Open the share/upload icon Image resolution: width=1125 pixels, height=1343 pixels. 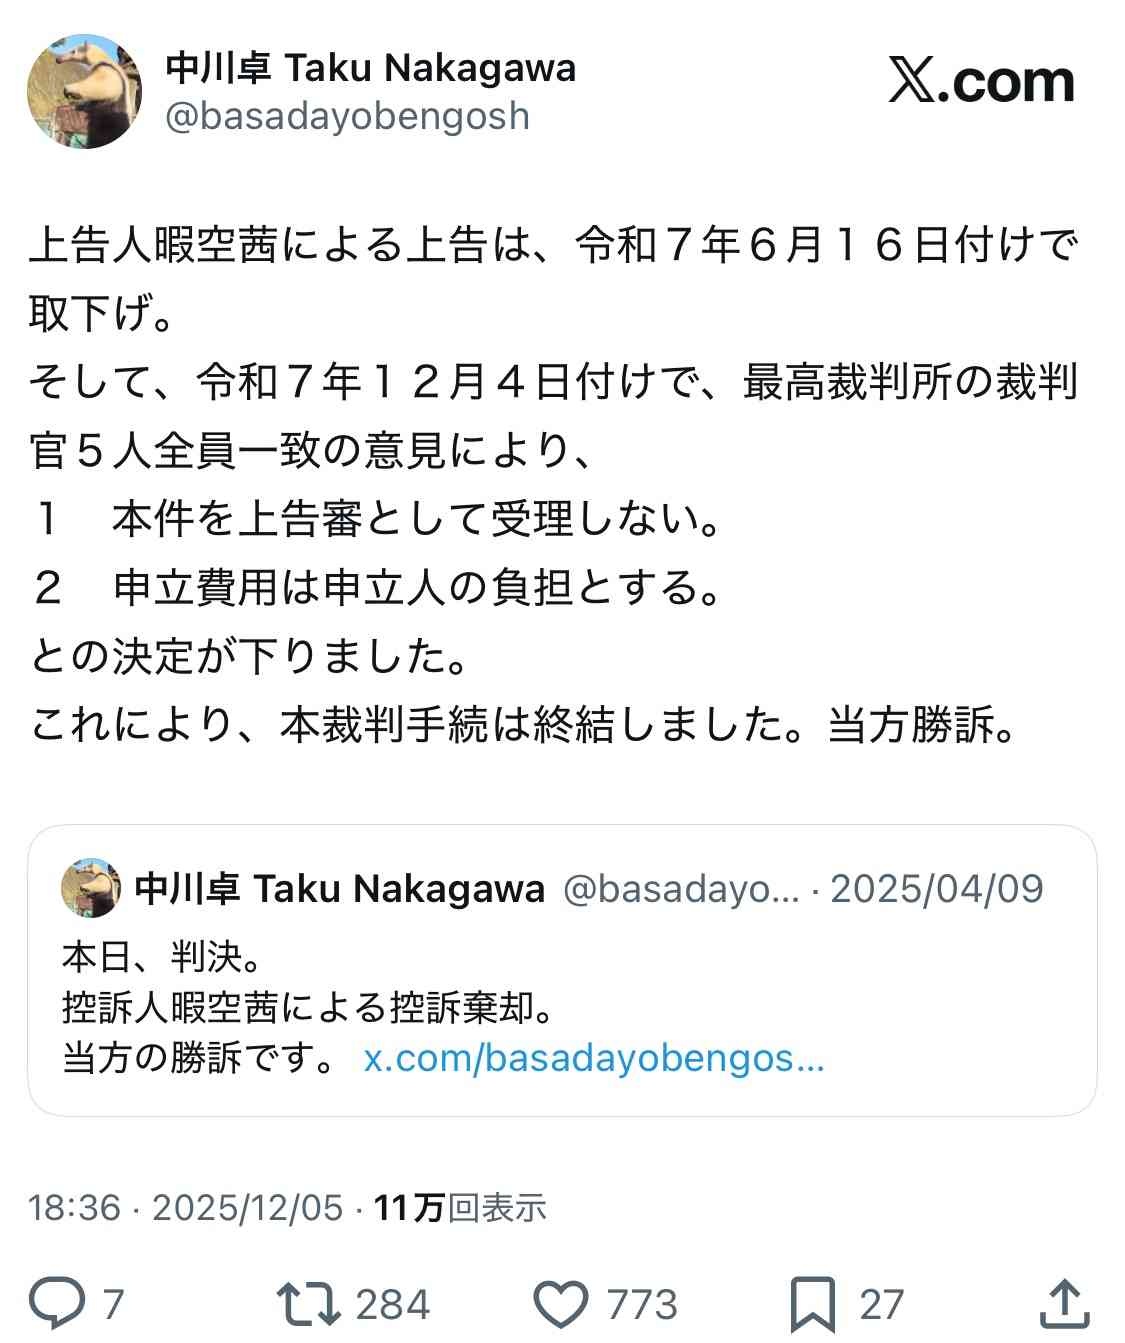pos(1066,1303)
